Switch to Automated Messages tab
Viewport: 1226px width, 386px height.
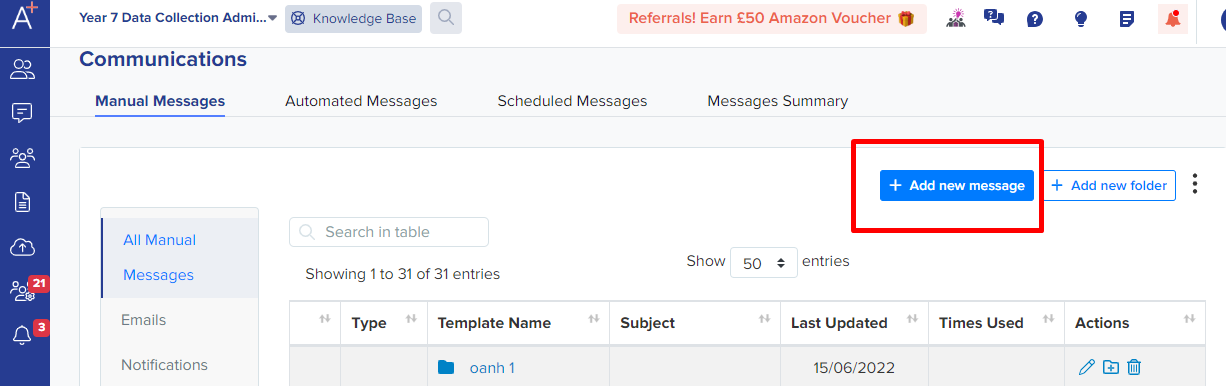pos(361,101)
